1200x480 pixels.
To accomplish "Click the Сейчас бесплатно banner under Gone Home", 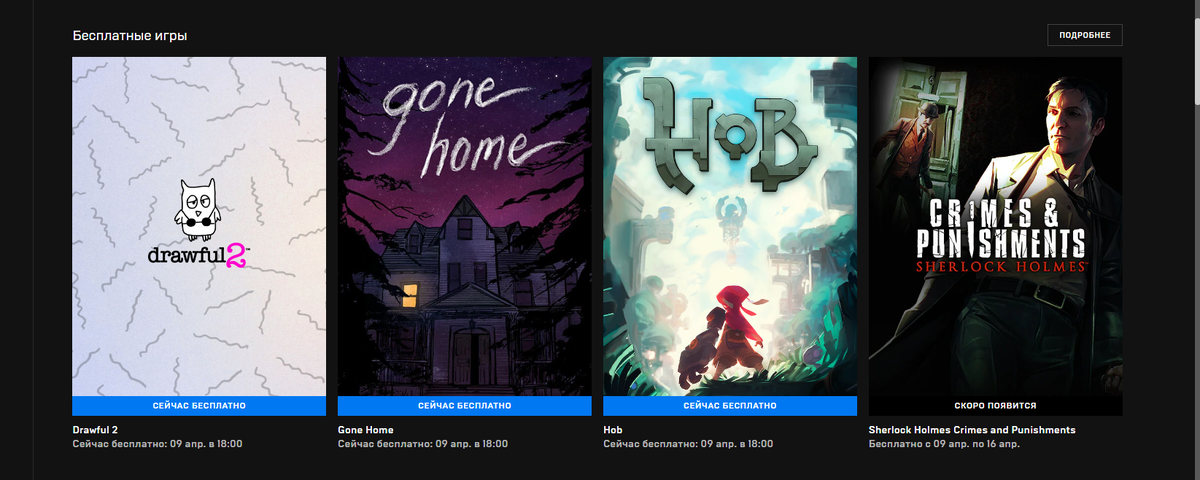I will point(464,406).
